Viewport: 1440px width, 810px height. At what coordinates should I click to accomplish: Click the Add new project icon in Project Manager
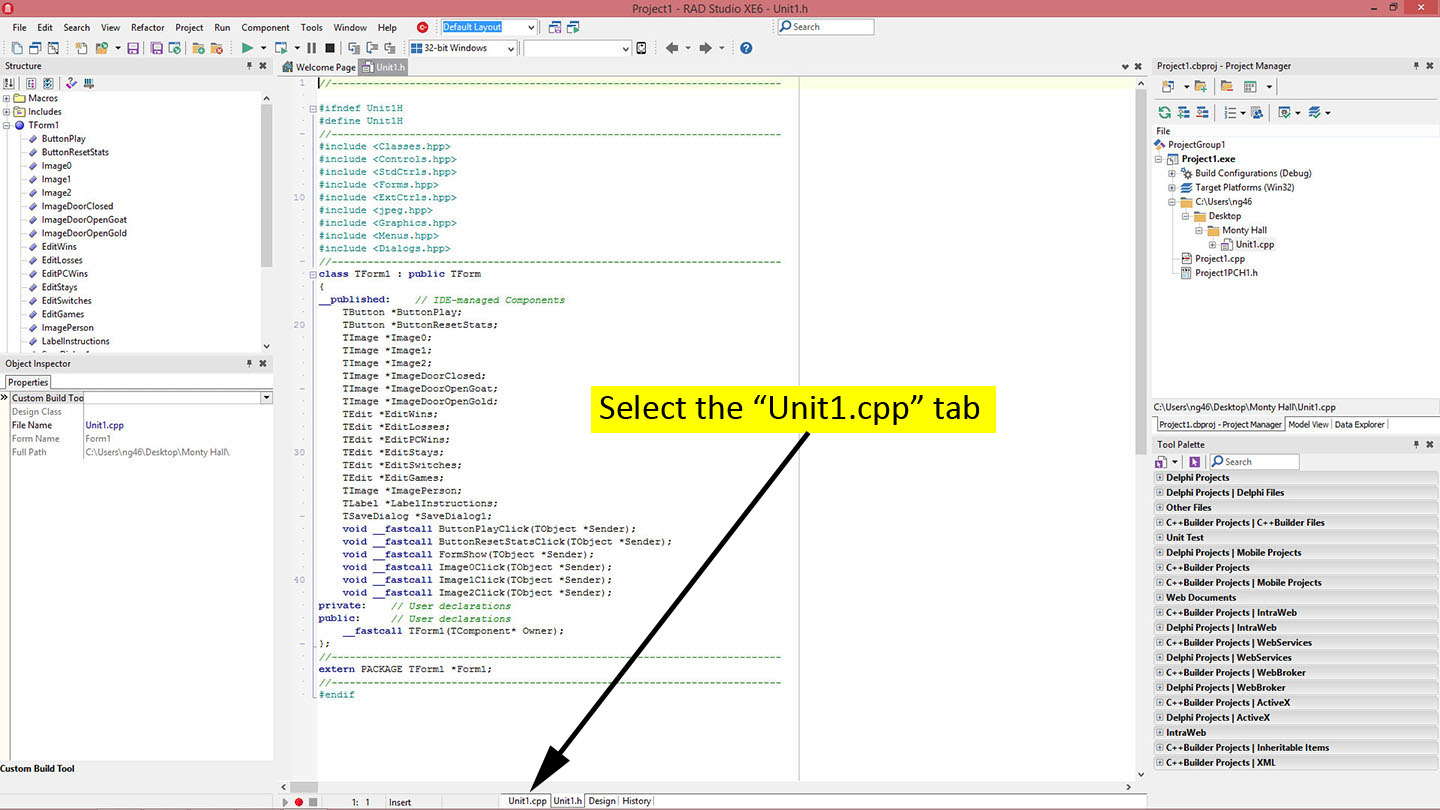click(x=1167, y=86)
